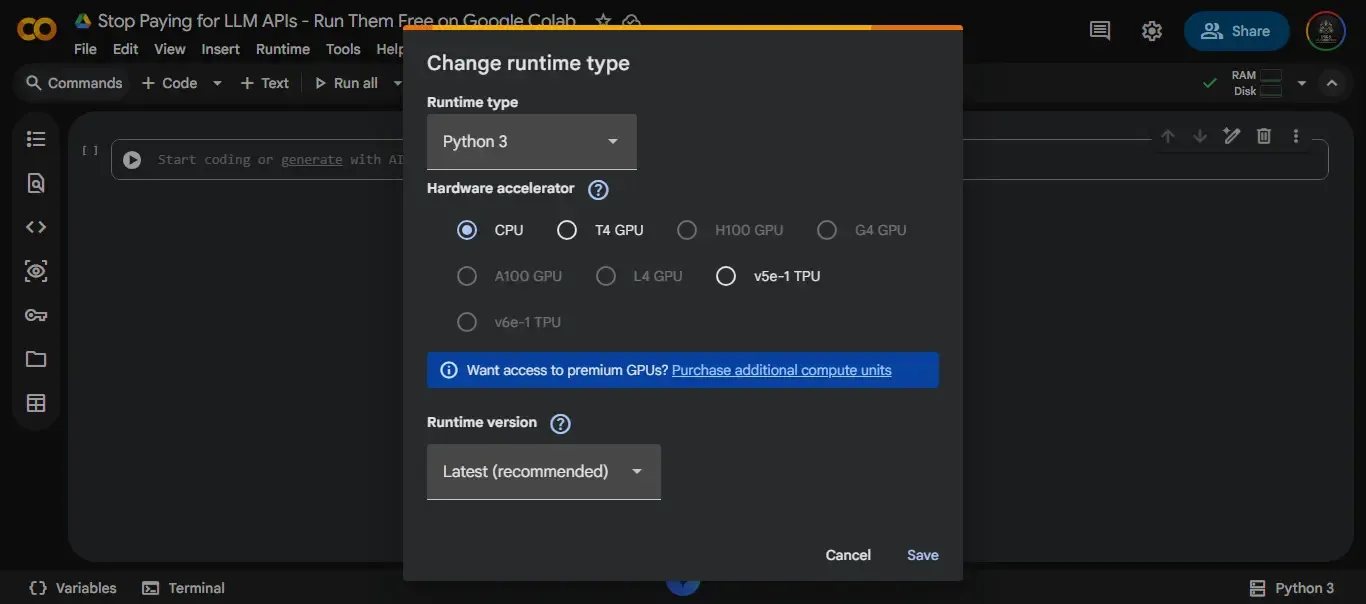Expand the Code insert dropdown arrow
1366x604 pixels.
[217, 83]
